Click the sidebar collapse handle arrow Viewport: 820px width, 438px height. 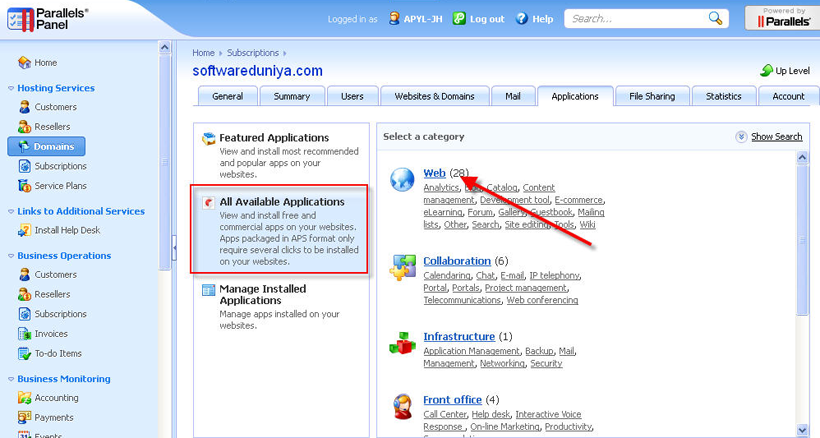coord(174,246)
